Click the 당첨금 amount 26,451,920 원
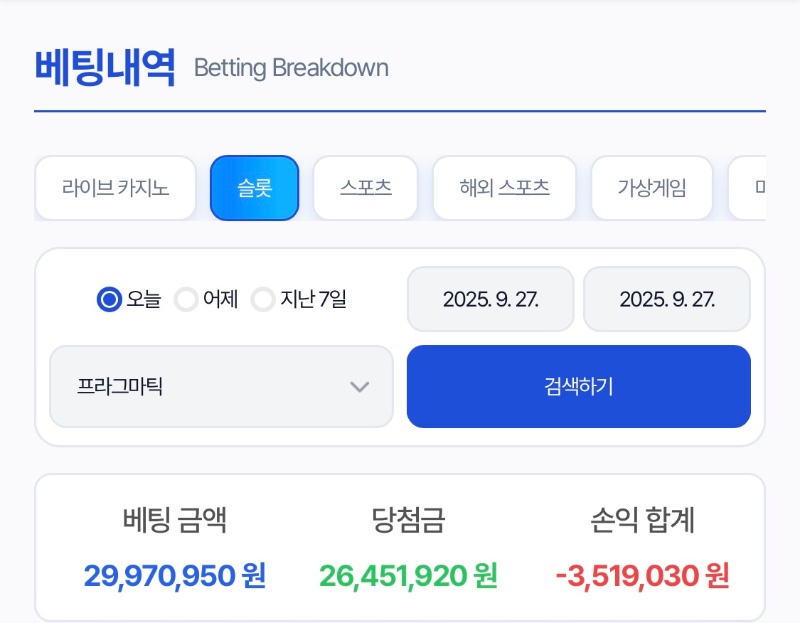Viewport: 800px width, 623px height. pos(408,576)
